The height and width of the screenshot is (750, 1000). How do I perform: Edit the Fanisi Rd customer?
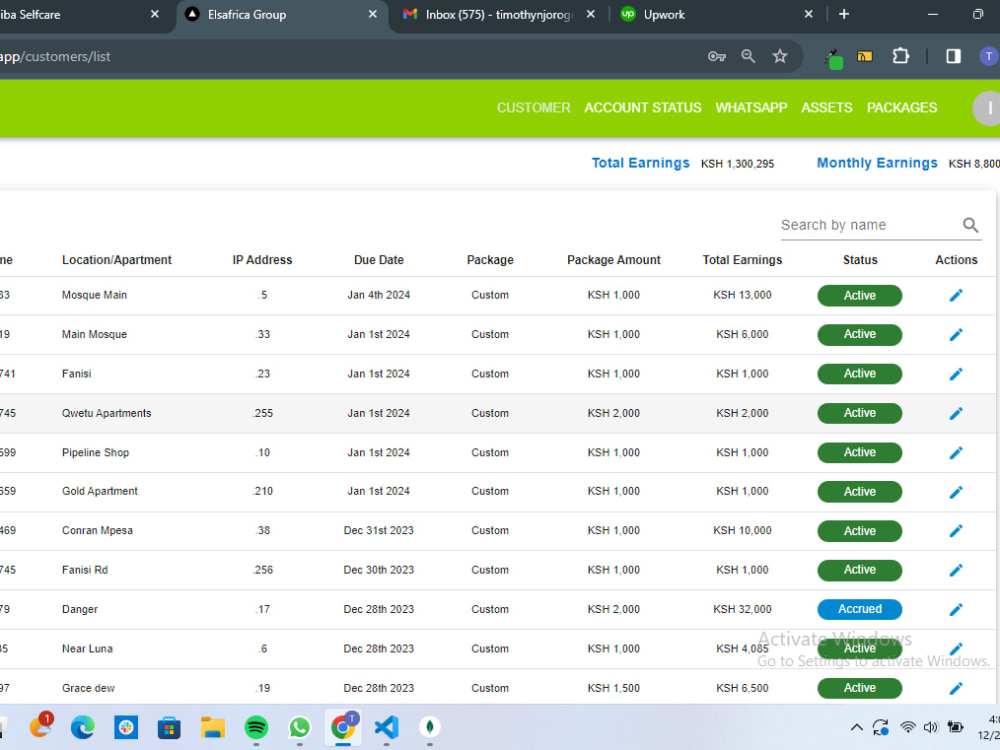tap(955, 570)
